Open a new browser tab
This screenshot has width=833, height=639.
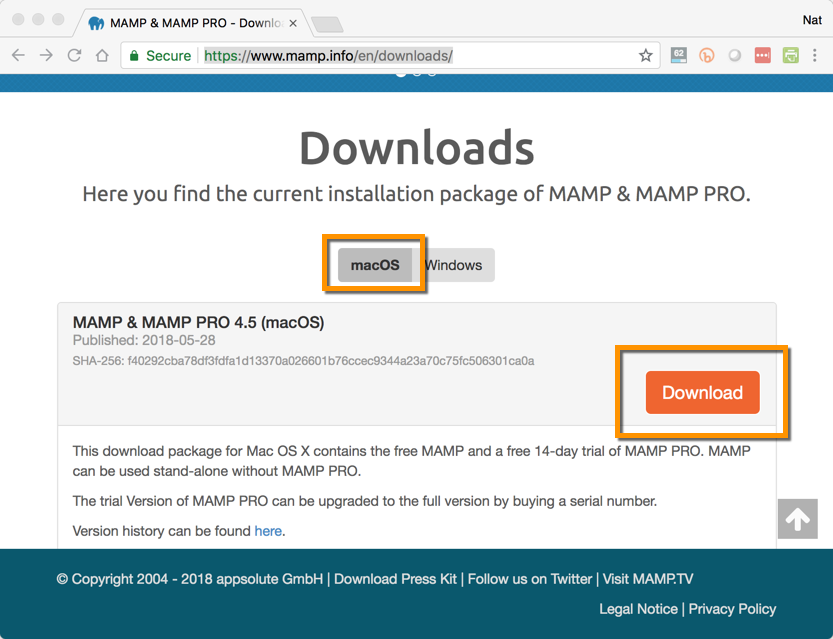327,24
